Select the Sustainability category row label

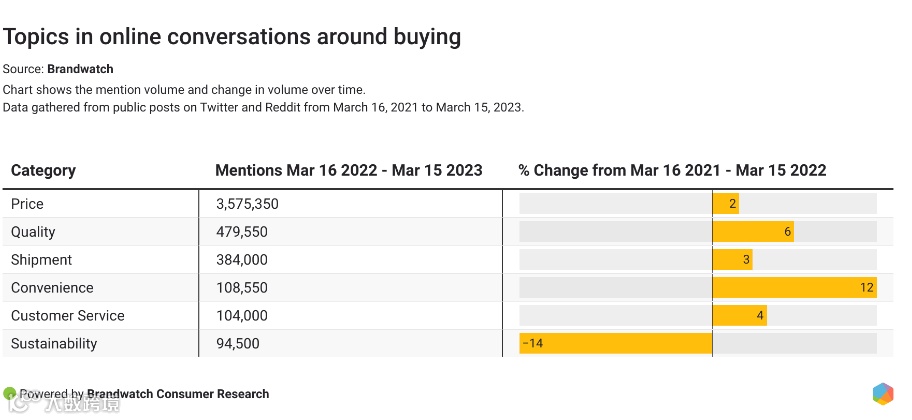point(54,344)
